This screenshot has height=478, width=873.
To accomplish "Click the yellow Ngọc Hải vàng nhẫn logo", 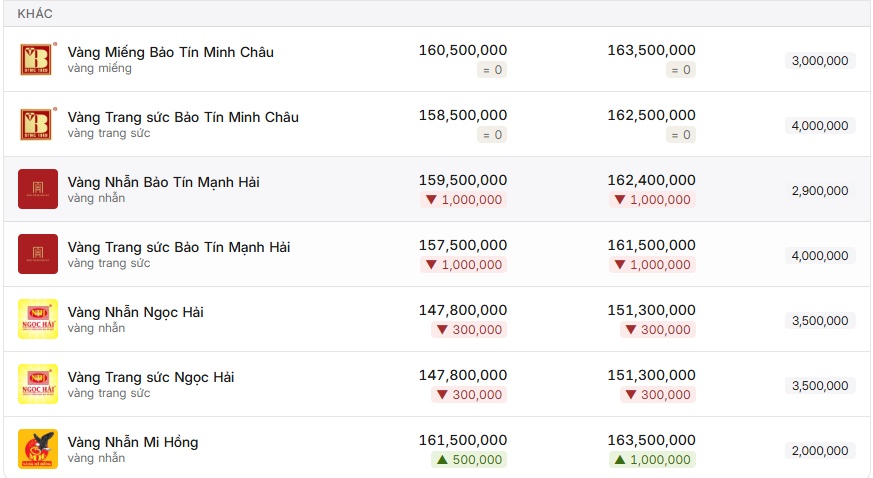I will (x=37, y=319).
